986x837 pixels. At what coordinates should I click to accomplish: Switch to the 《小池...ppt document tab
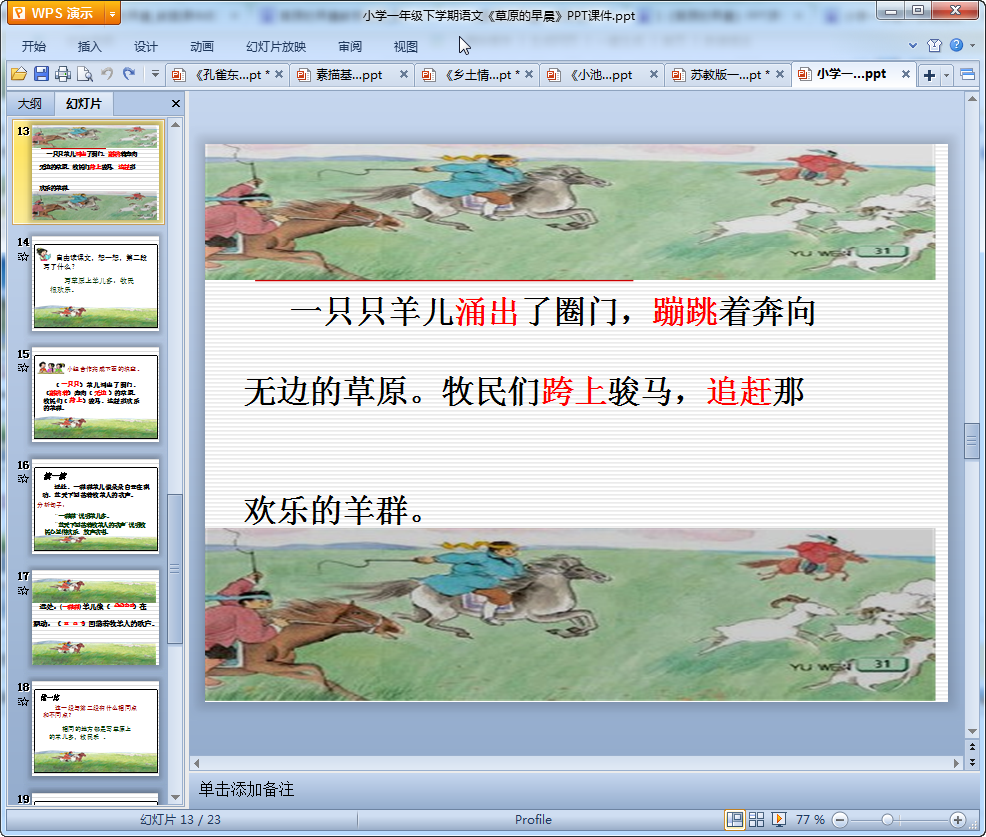pos(600,75)
